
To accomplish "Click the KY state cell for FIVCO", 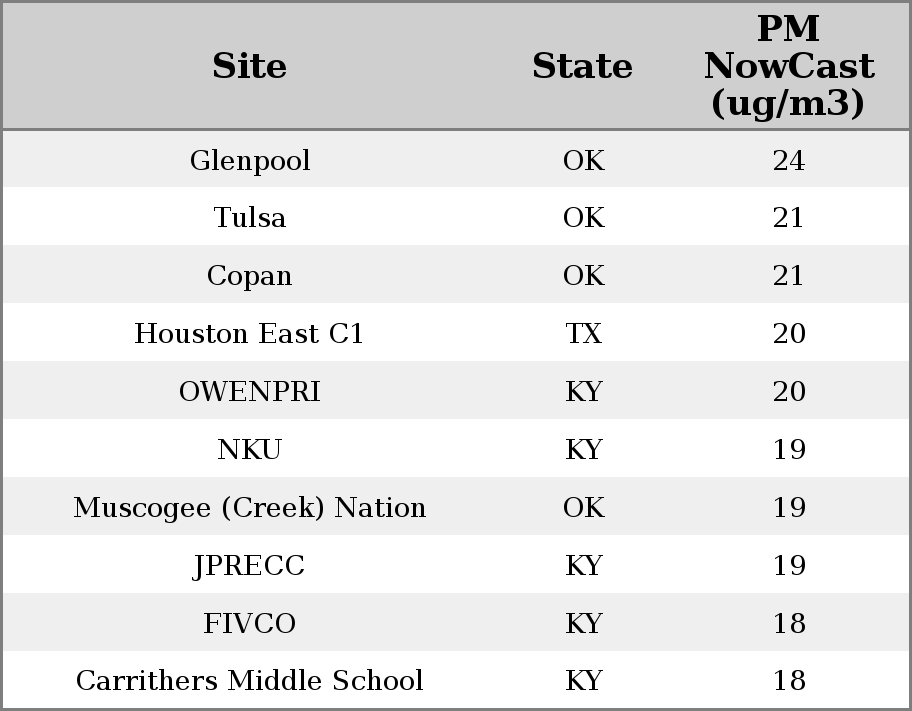I will [x=583, y=624].
